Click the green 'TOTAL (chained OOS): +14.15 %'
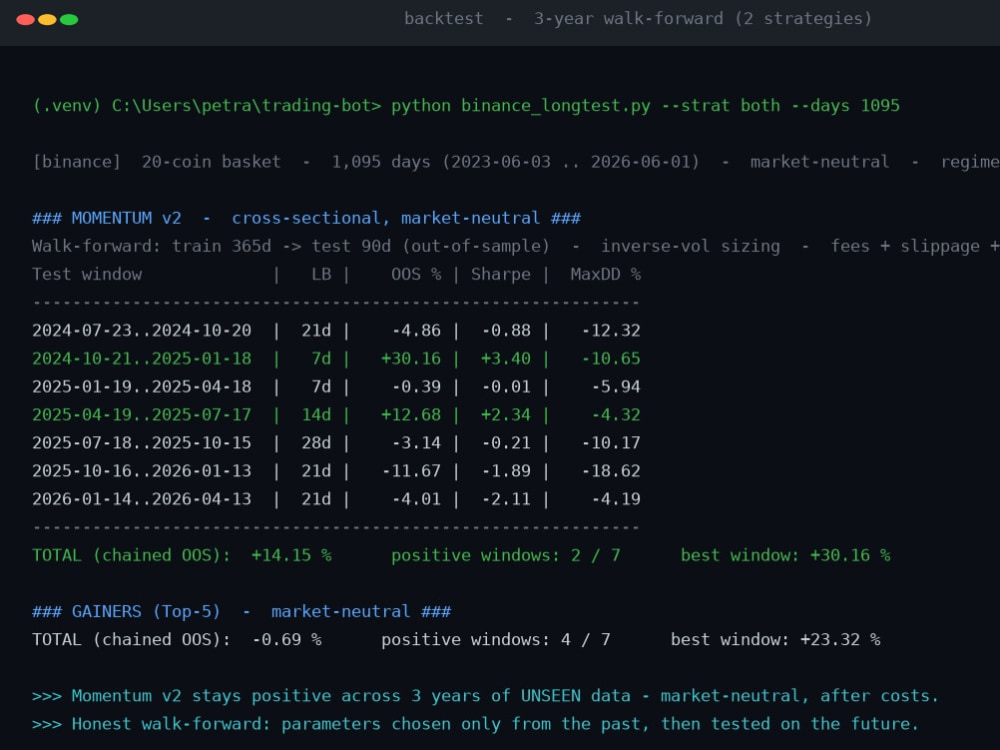 [182, 555]
